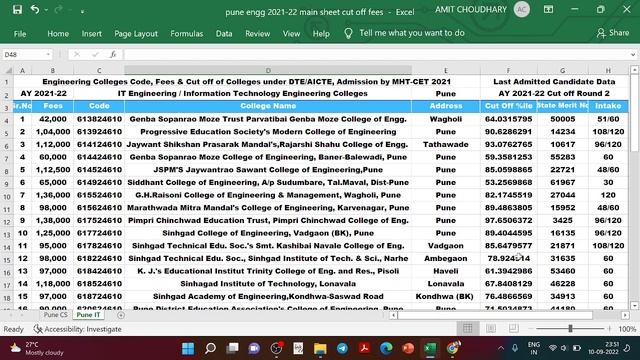Switch to Page Layout view icon
This screenshot has width=640, height=360.
coord(491,328)
